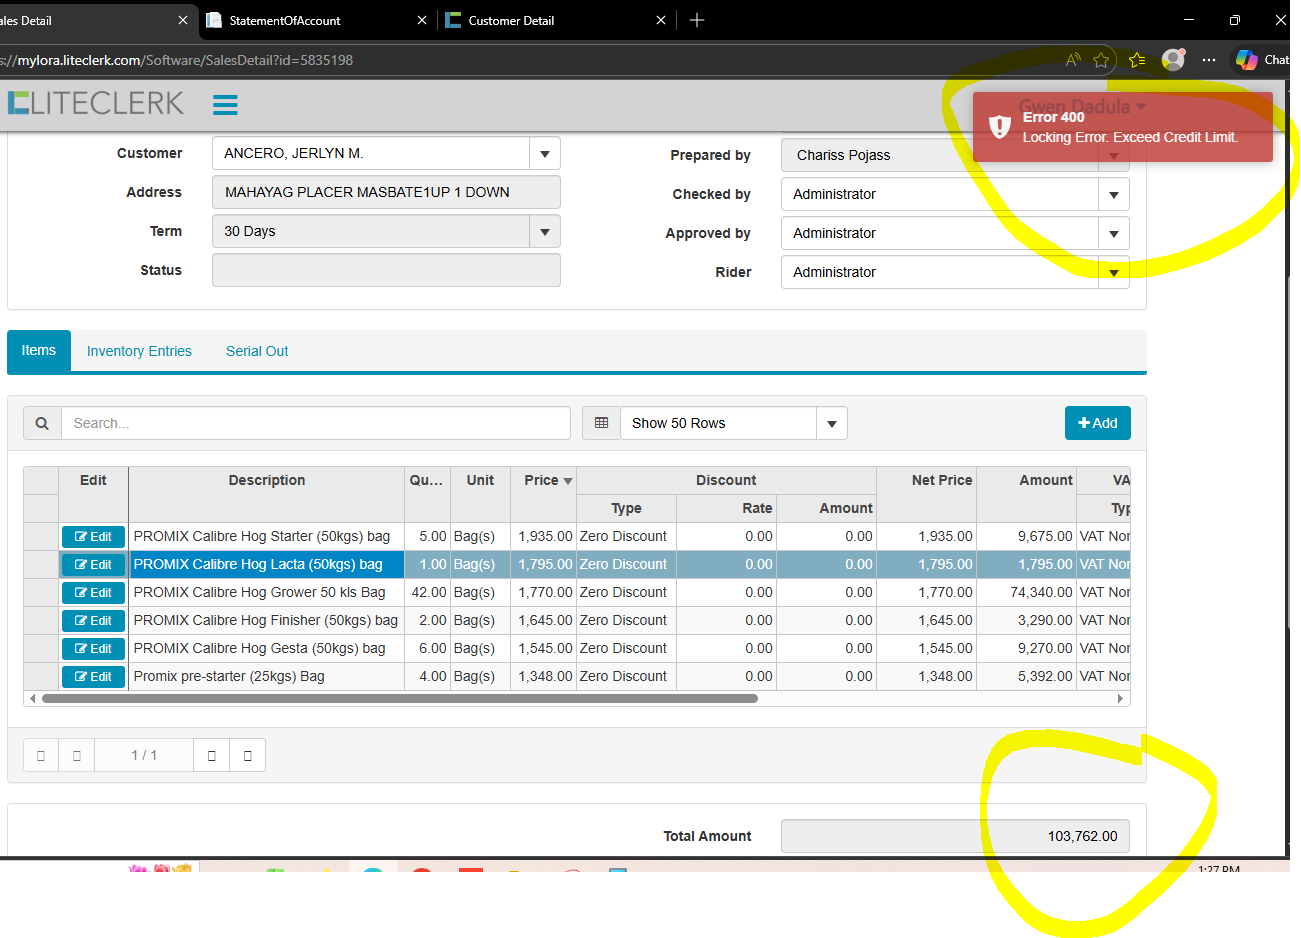This screenshot has height=938, width=1301.
Task: Open browser settings ellipsis menu
Action: (1209, 60)
